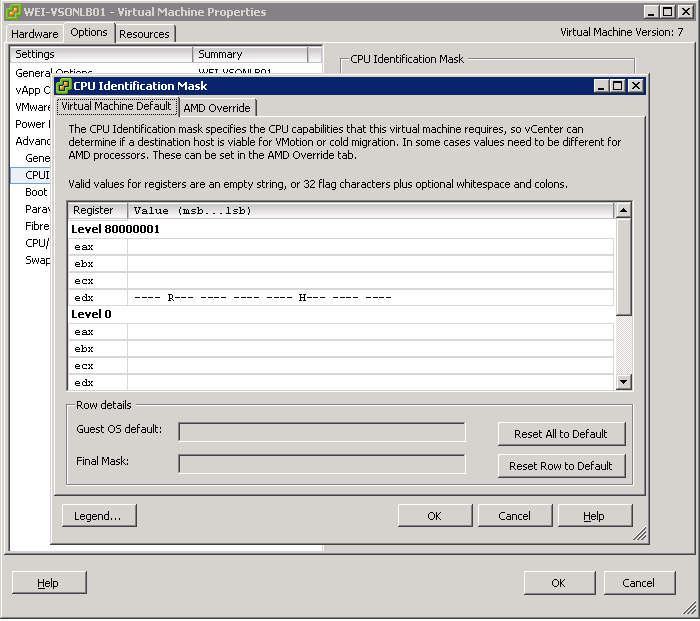Screen dimensions: 700x621
Task: Select Level 0 edx value cell
Action: [370, 382]
